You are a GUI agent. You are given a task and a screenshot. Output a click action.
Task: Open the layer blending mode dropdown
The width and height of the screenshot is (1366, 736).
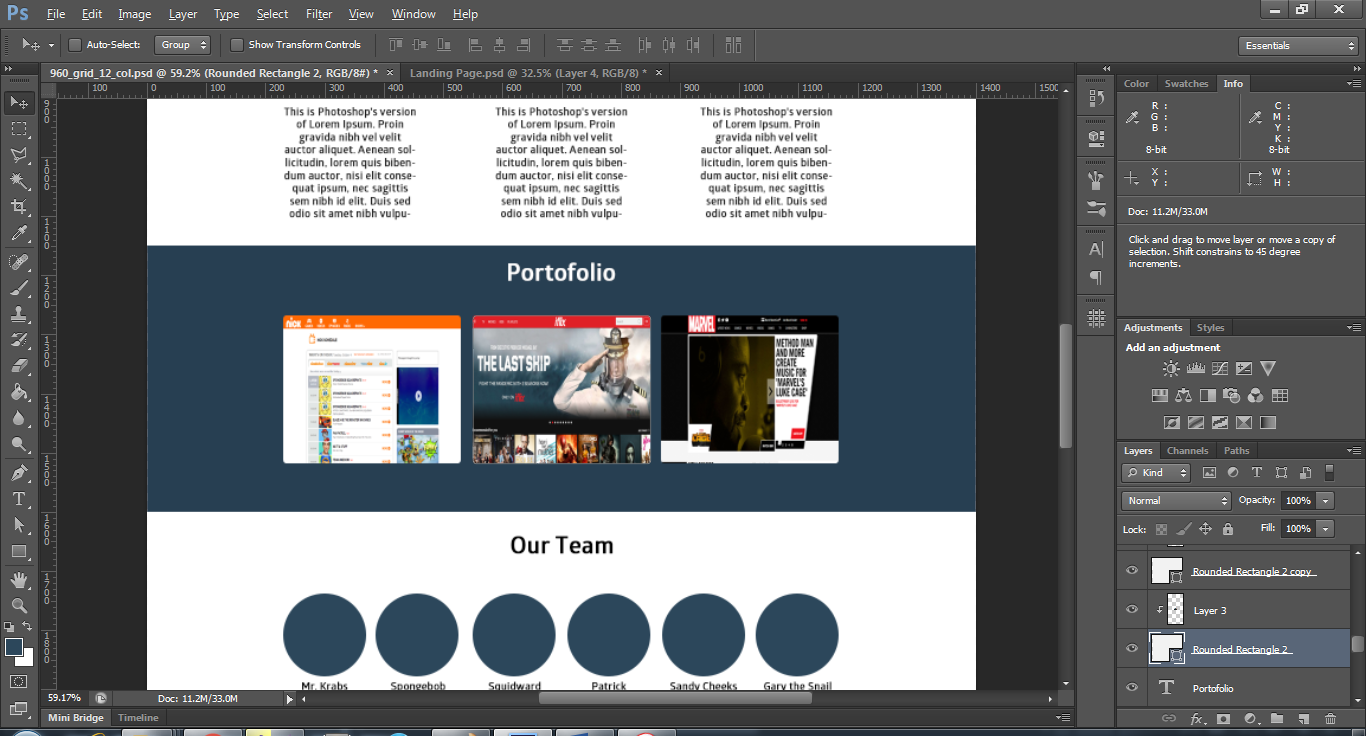1175,499
